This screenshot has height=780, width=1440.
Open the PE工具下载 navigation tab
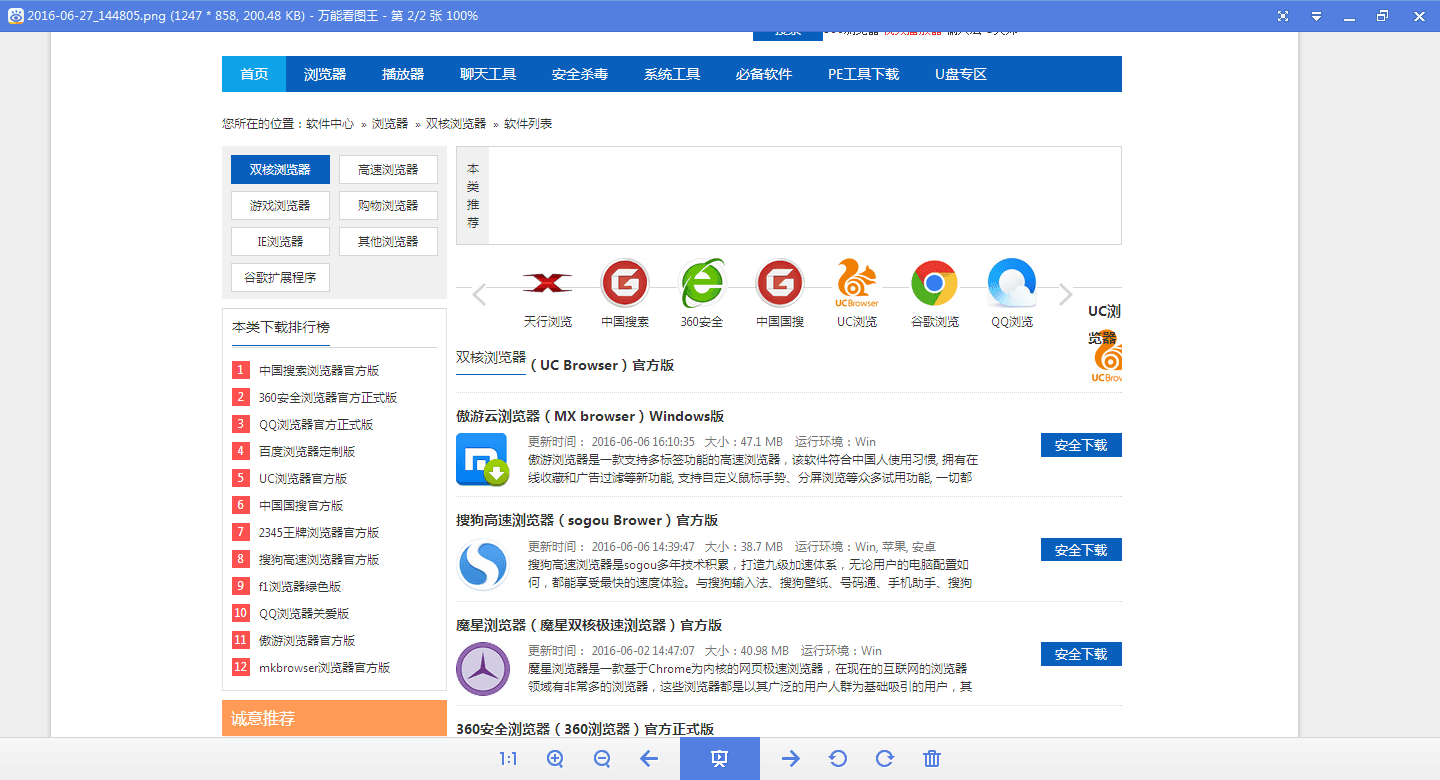[864, 74]
